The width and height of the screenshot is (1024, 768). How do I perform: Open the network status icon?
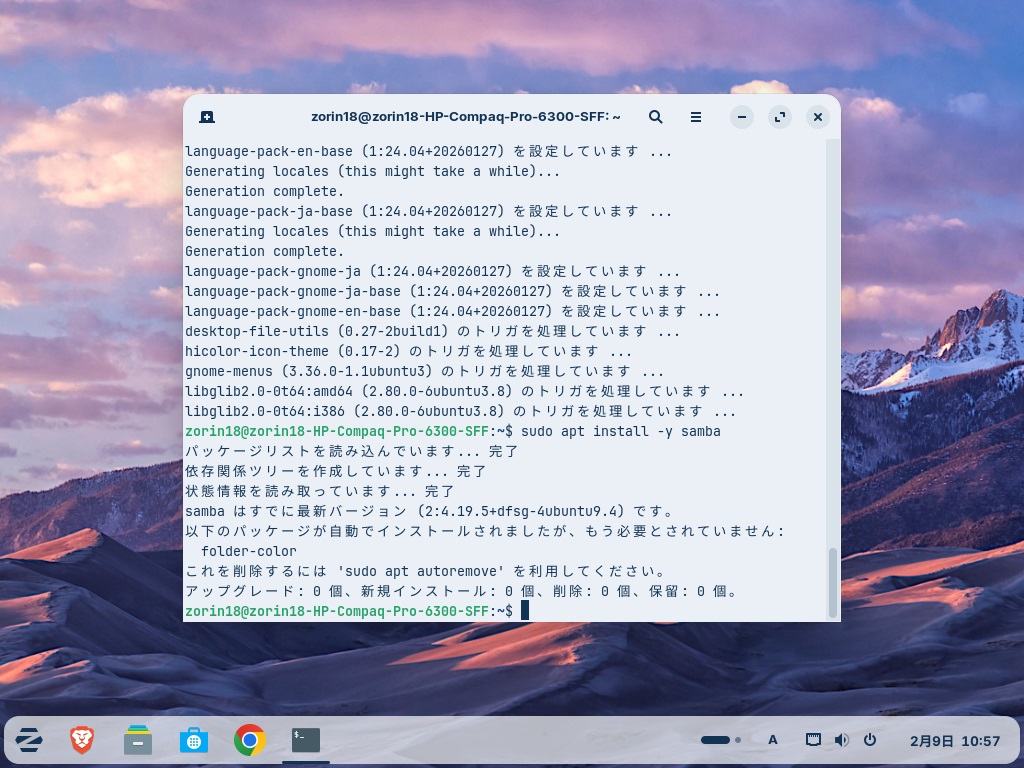814,740
